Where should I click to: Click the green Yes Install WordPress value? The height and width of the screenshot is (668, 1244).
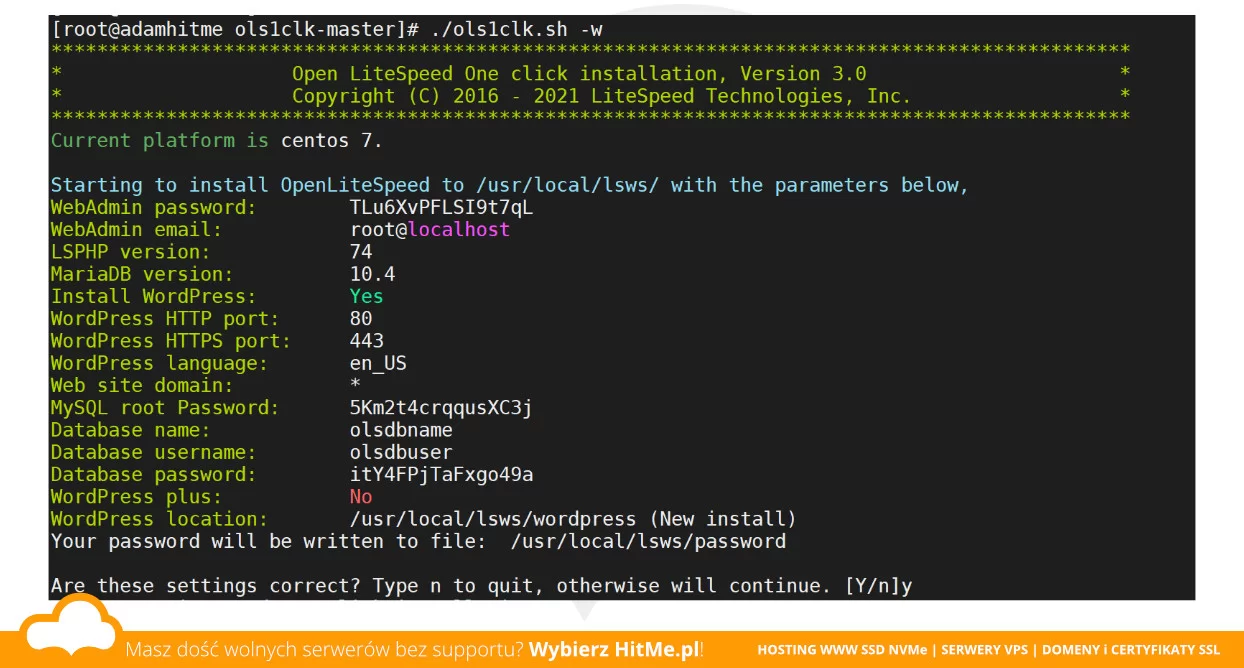[x=366, y=297]
